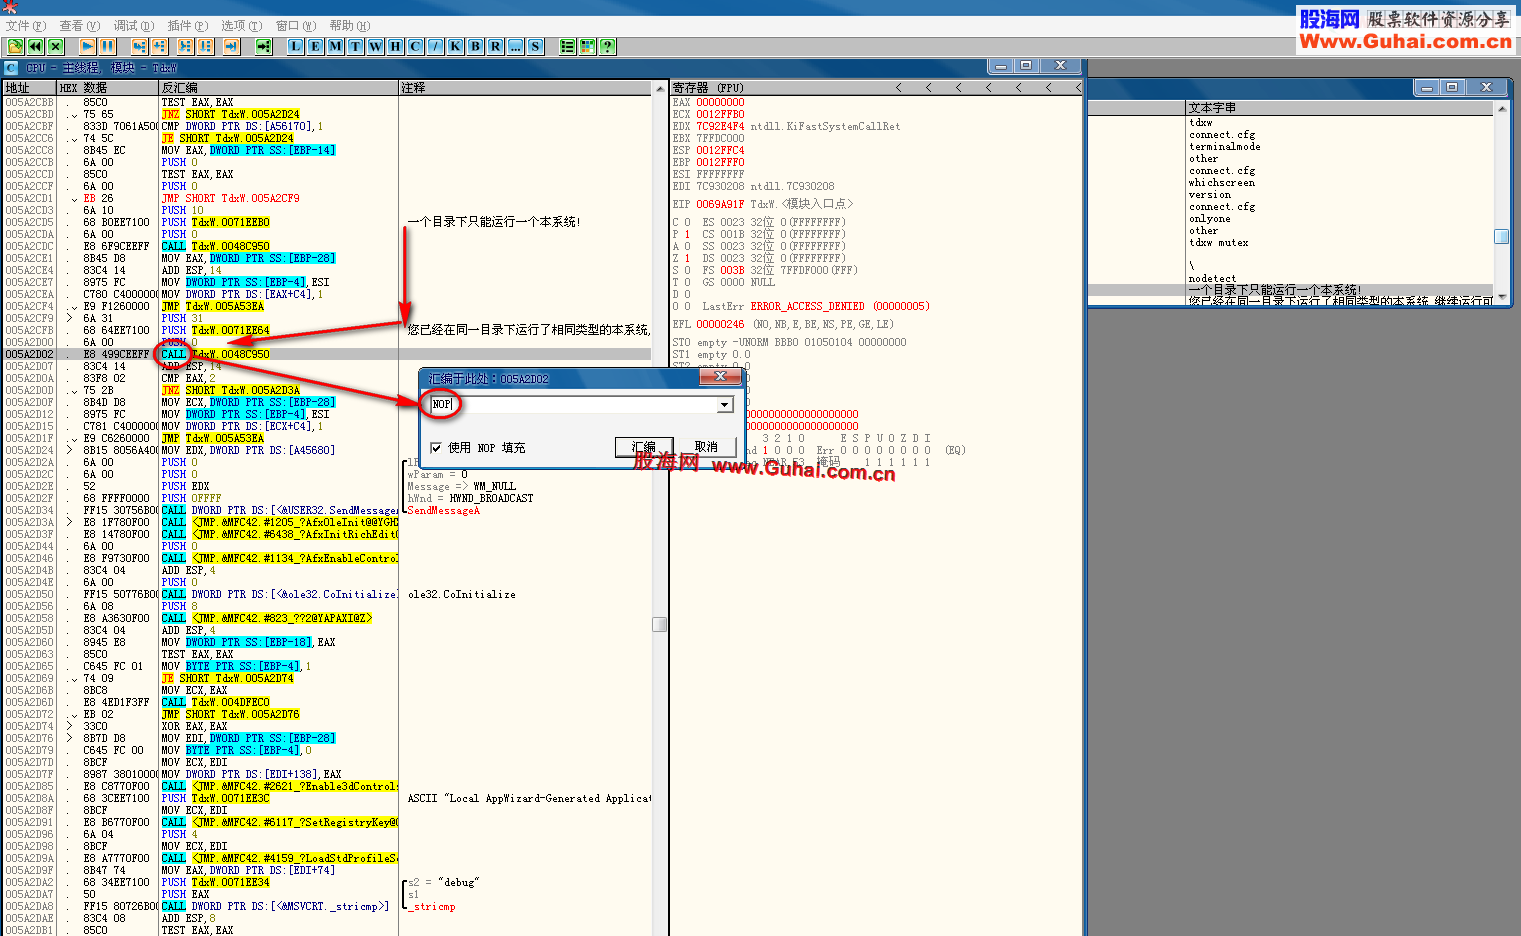Viewport: 1521px width, 936px height.
Task: Click the Restart program (rewind) icon
Action: (x=36, y=46)
